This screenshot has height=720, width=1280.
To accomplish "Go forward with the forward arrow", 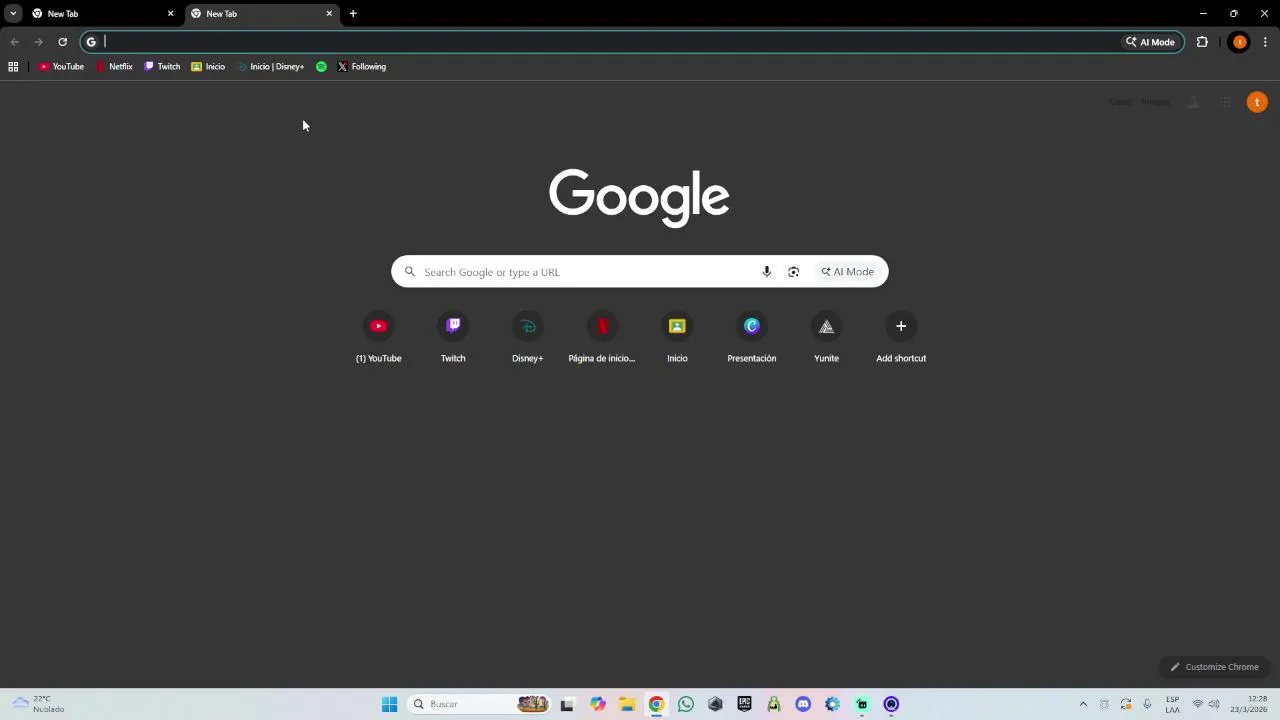I will pos(38,42).
